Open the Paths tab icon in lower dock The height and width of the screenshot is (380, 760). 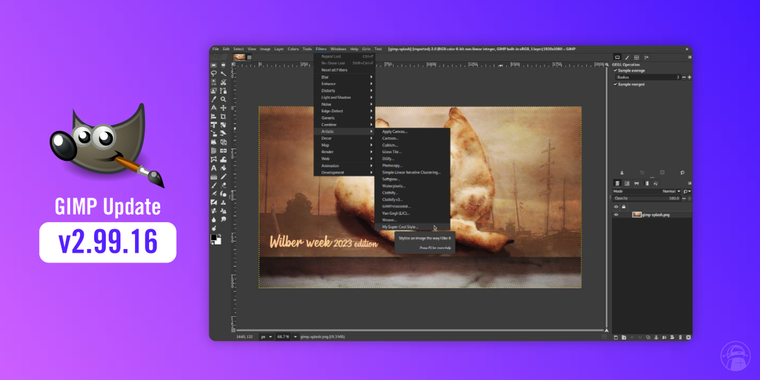click(636, 183)
